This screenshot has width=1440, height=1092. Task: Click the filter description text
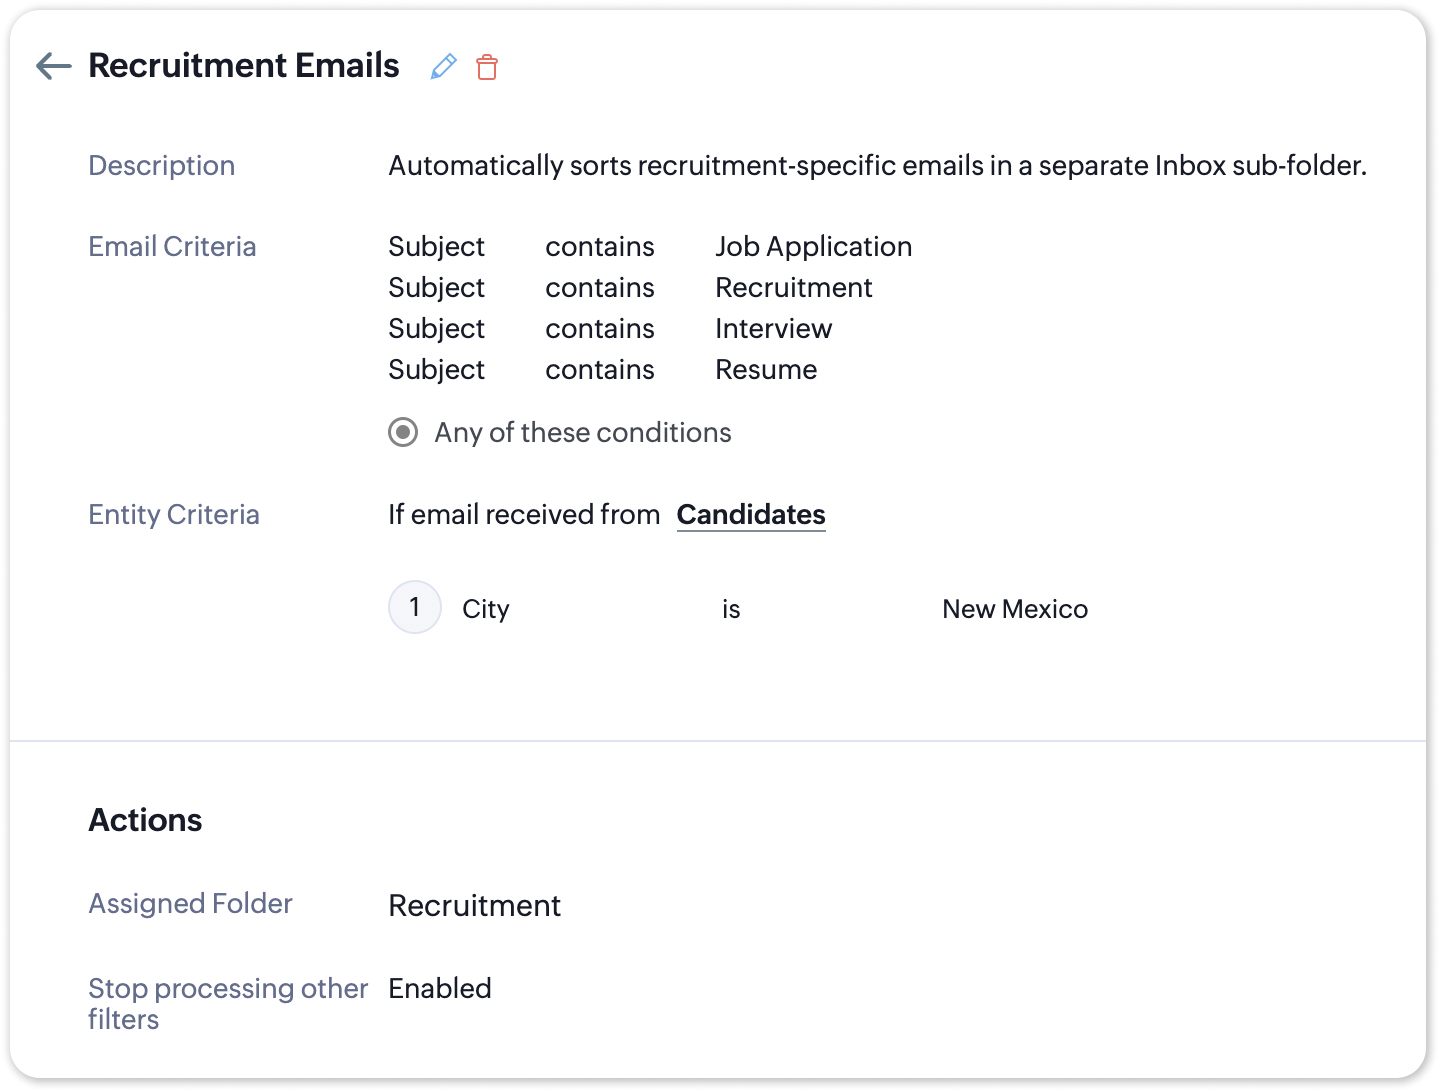coord(877,166)
